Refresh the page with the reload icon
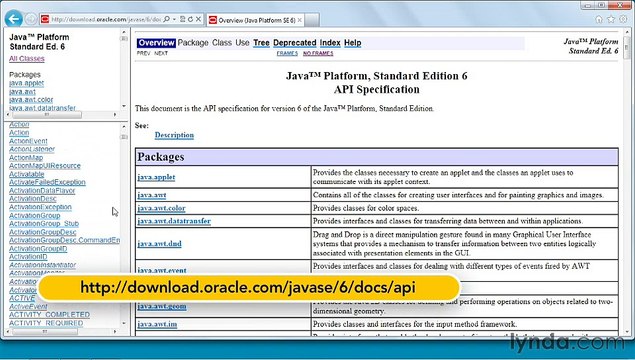 coord(190,19)
